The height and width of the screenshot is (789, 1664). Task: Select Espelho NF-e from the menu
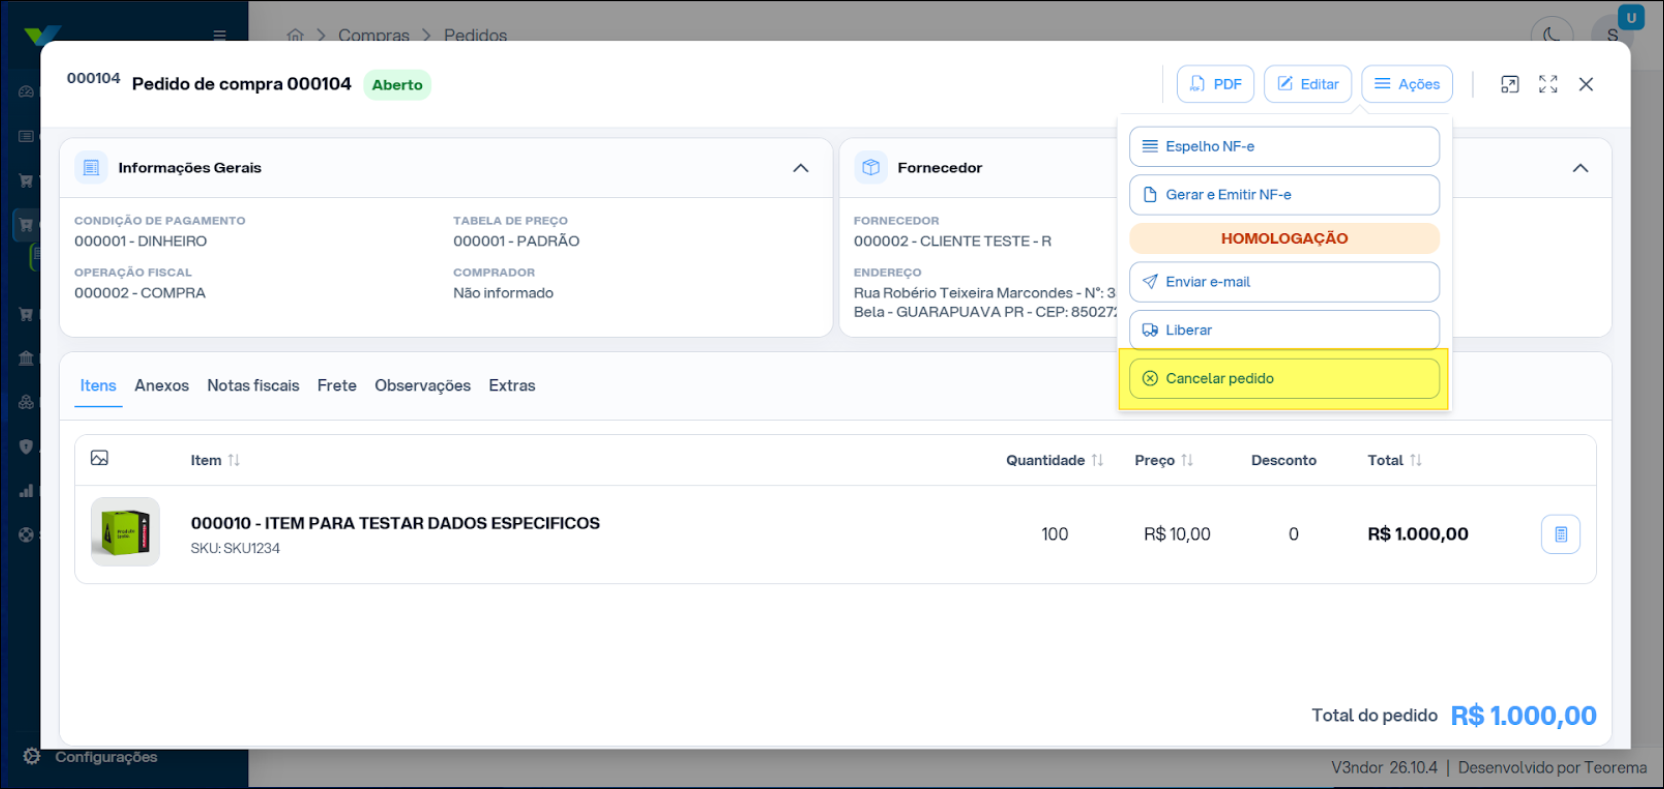point(1284,146)
